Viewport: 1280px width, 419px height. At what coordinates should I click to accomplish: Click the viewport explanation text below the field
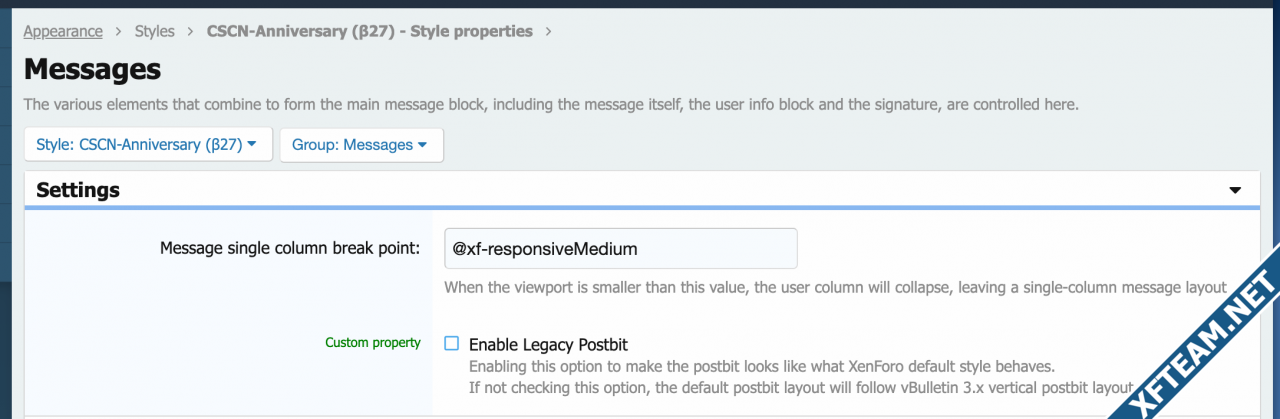pos(835,288)
